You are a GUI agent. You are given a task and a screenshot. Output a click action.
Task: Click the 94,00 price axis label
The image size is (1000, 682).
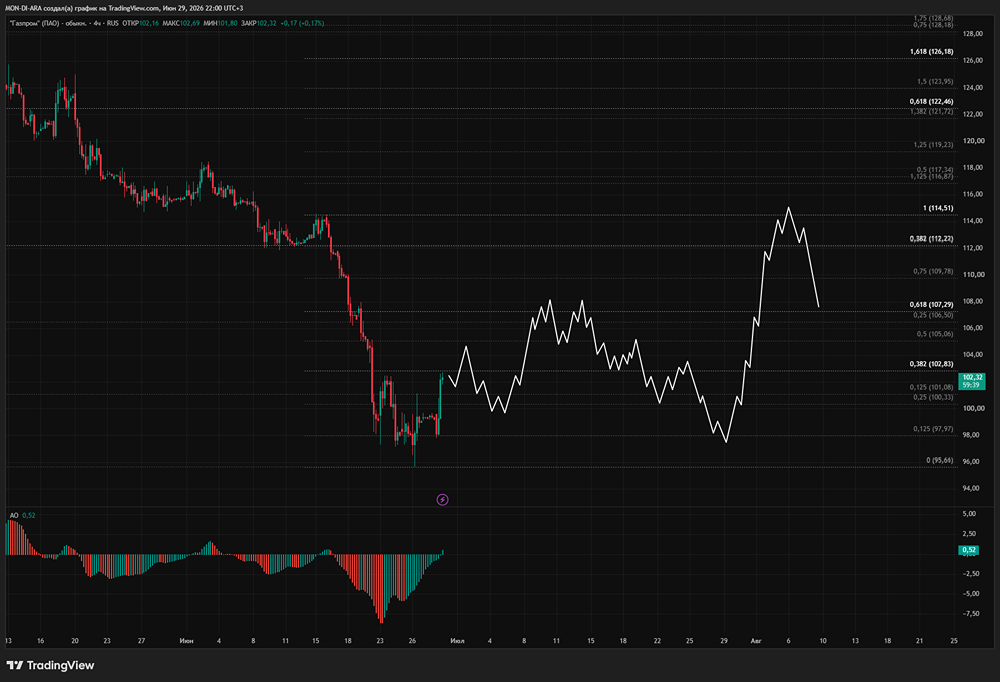tap(971, 488)
